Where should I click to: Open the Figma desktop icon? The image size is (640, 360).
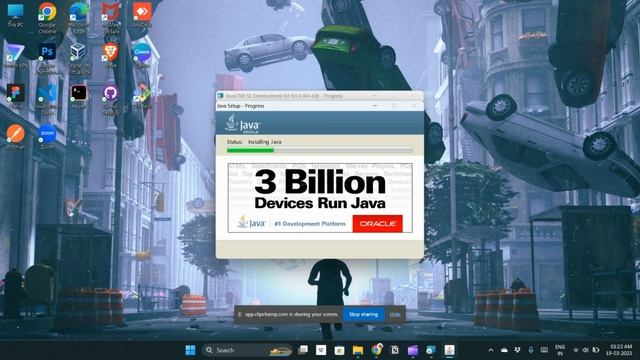pyautogui.click(x=15, y=96)
